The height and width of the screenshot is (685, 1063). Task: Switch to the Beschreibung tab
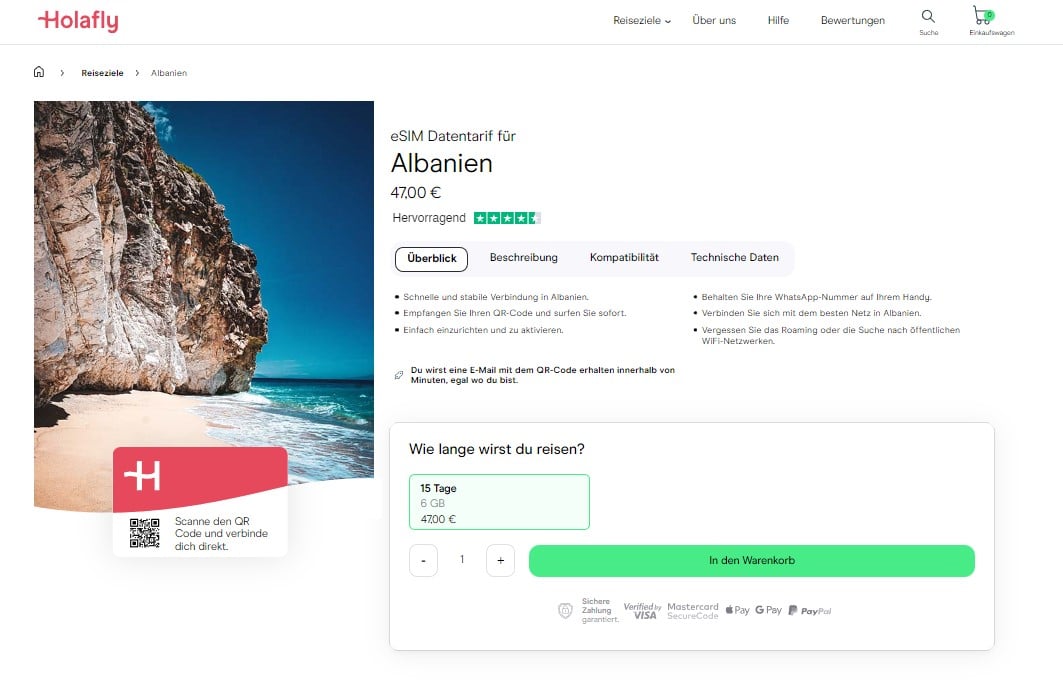523,258
